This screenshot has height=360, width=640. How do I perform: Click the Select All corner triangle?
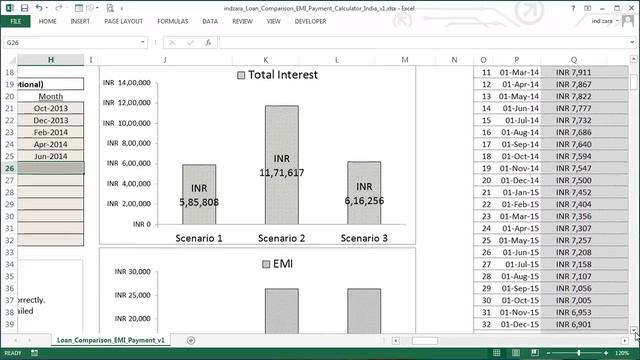pyautogui.click(x=12, y=60)
